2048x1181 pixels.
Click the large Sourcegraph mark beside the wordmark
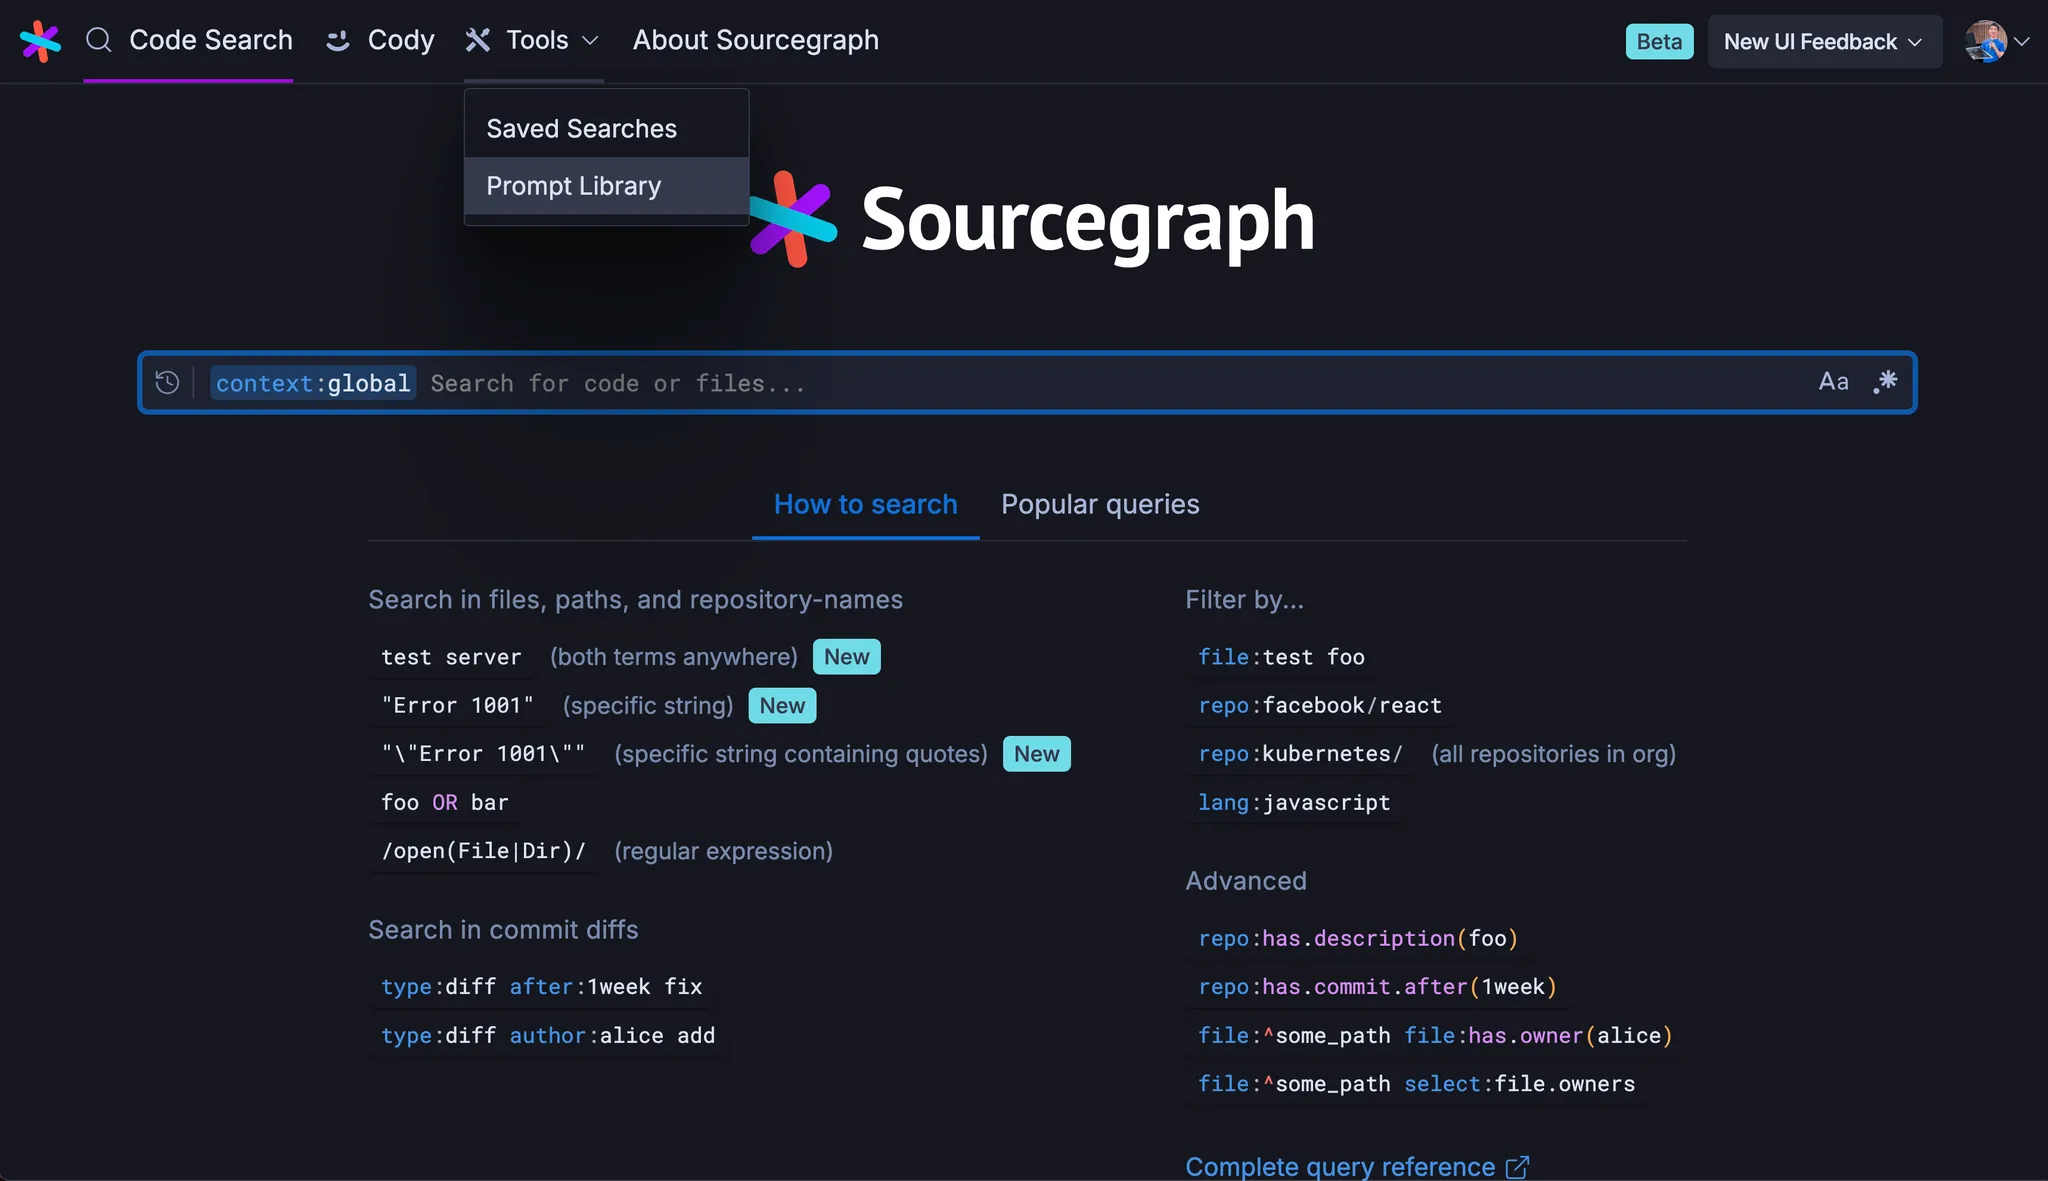795,220
